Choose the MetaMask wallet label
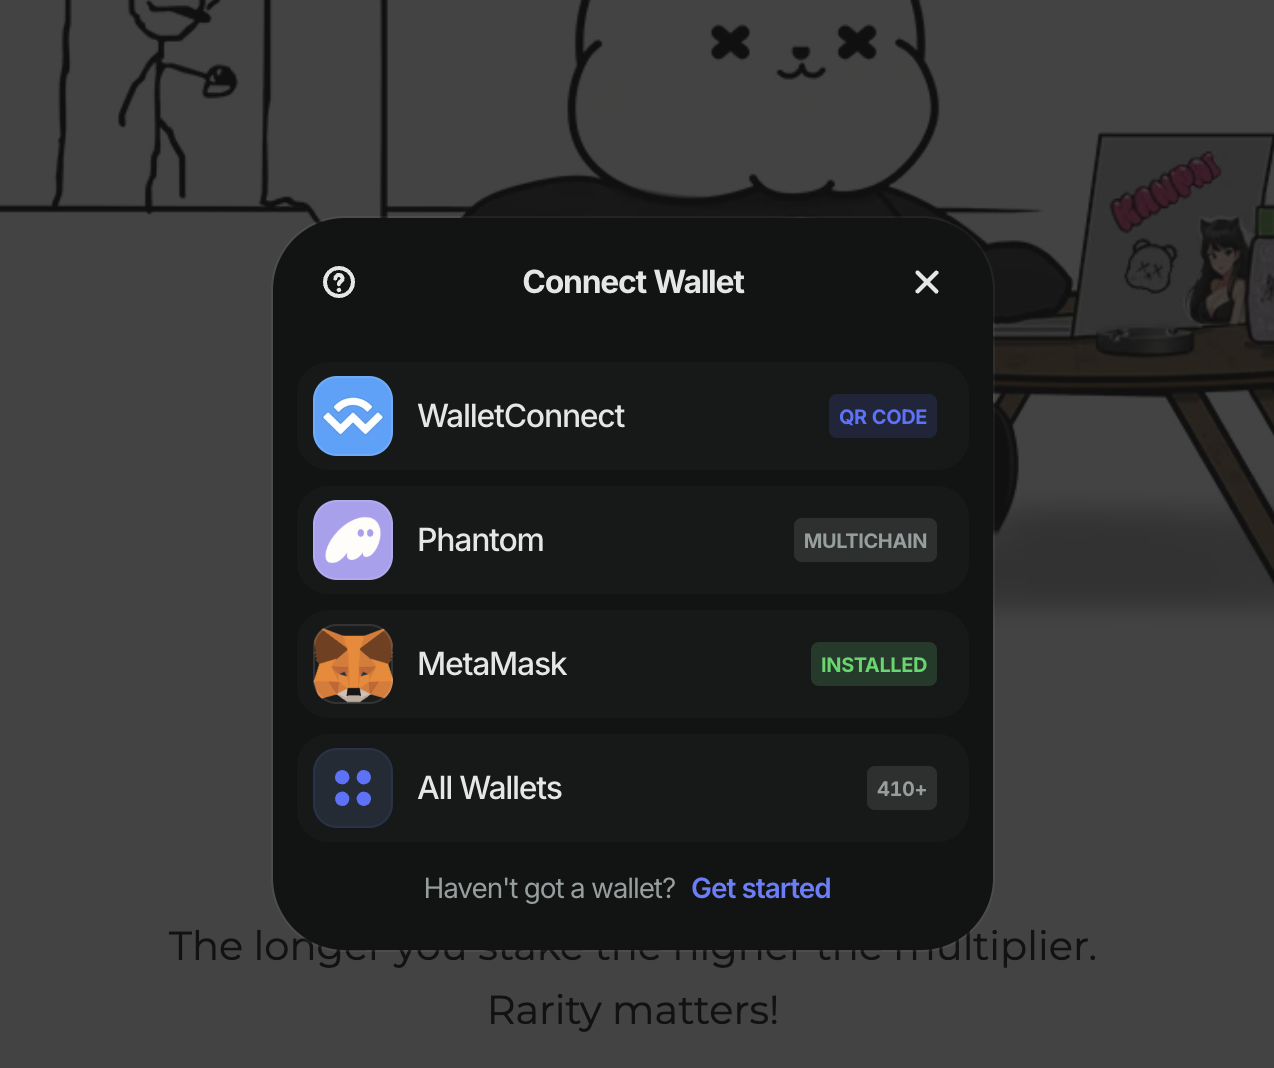Image resolution: width=1274 pixels, height=1068 pixels. coord(492,664)
